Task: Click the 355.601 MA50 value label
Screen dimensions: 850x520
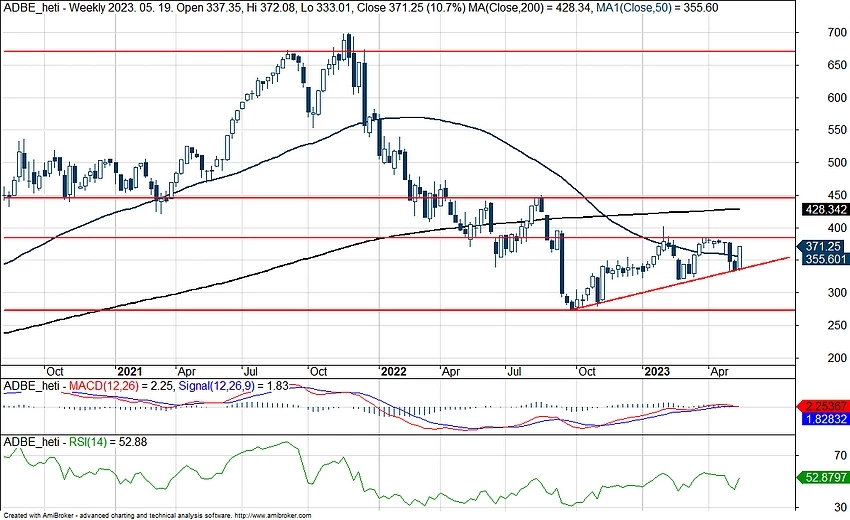Action: coord(826,259)
